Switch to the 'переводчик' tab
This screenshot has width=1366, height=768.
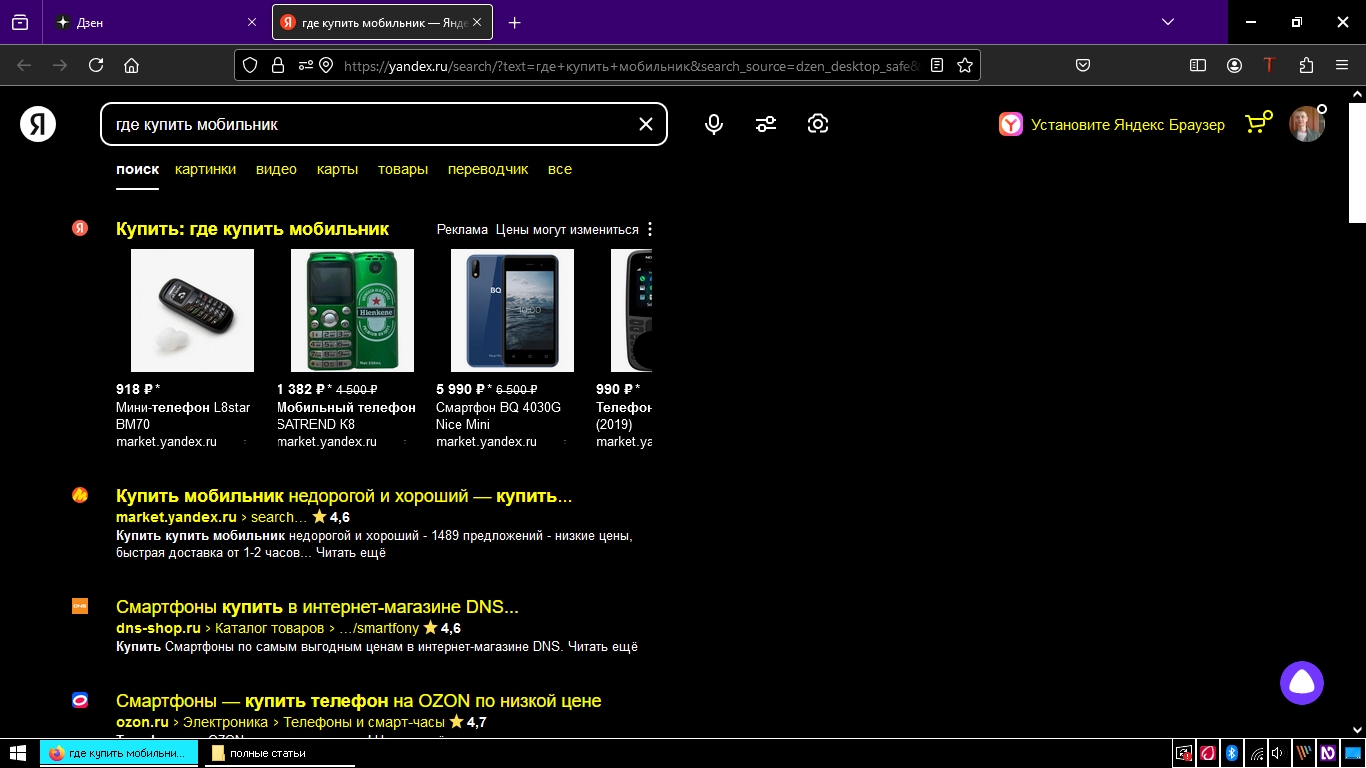pyautogui.click(x=488, y=169)
